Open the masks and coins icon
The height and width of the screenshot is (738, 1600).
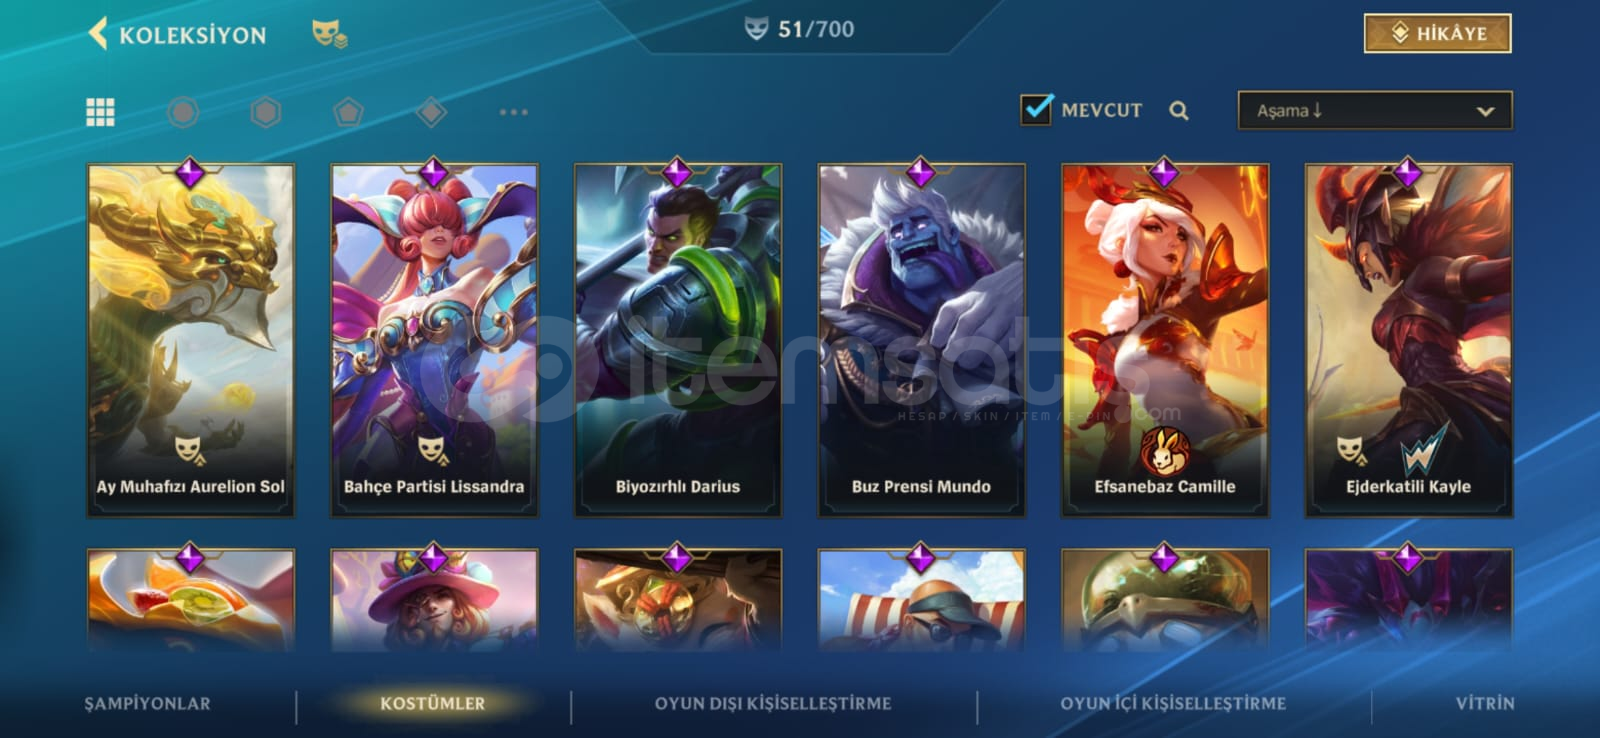329,34
